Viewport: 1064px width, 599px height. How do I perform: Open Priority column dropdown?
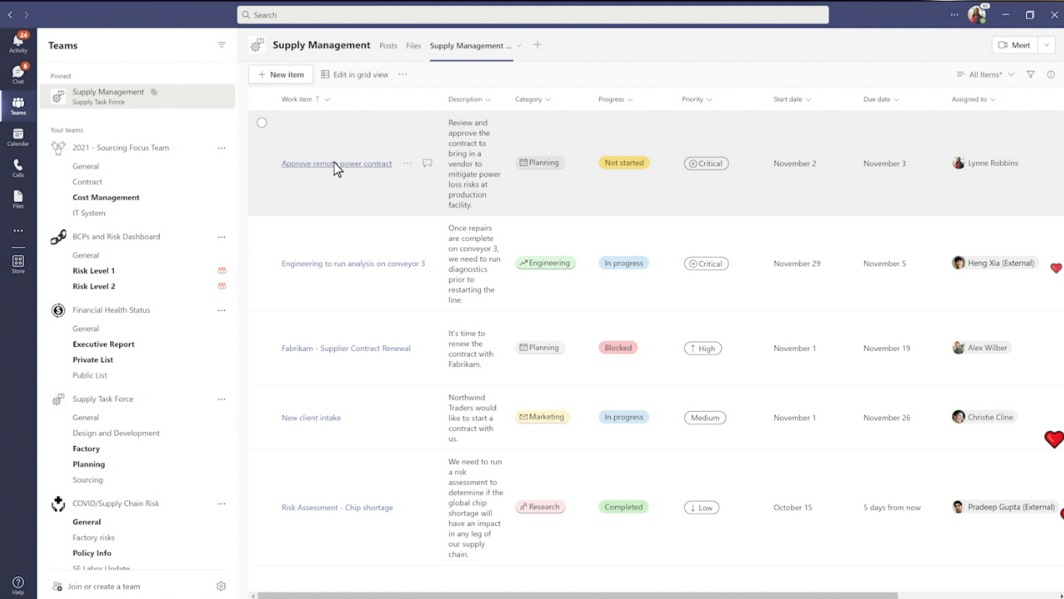tap(709, 100)
